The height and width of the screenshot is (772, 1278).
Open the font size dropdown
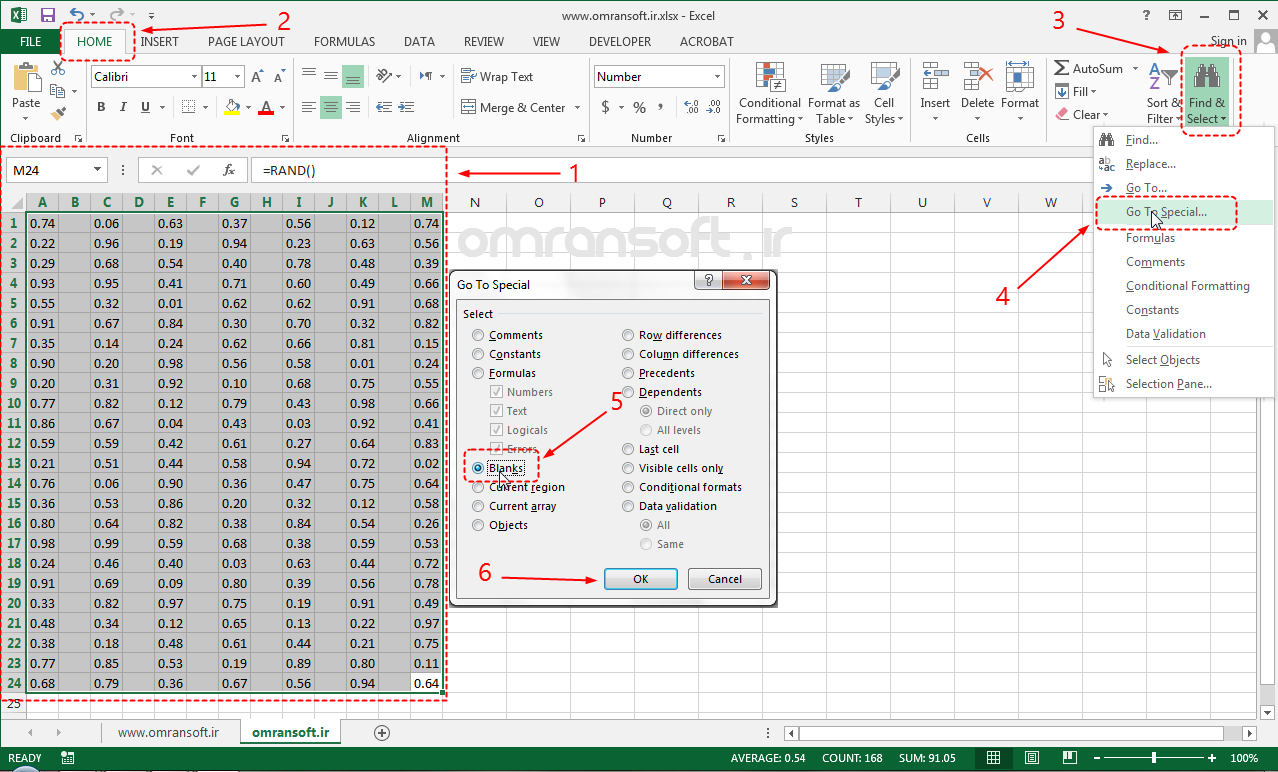click(237, 77)
